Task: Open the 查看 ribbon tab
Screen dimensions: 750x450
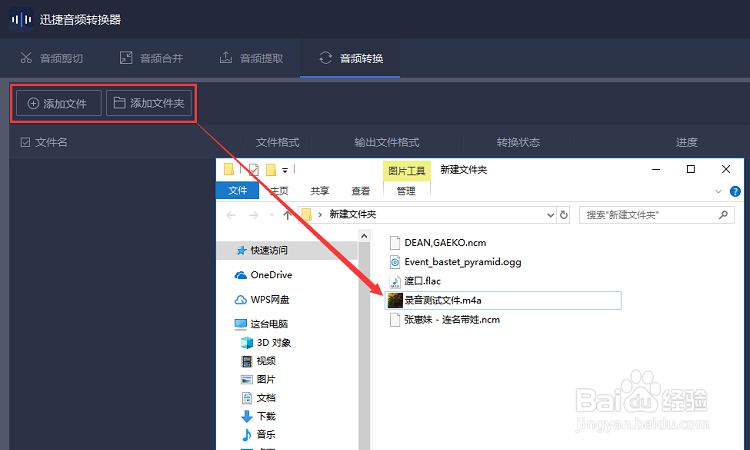Action: coord(360,191)
